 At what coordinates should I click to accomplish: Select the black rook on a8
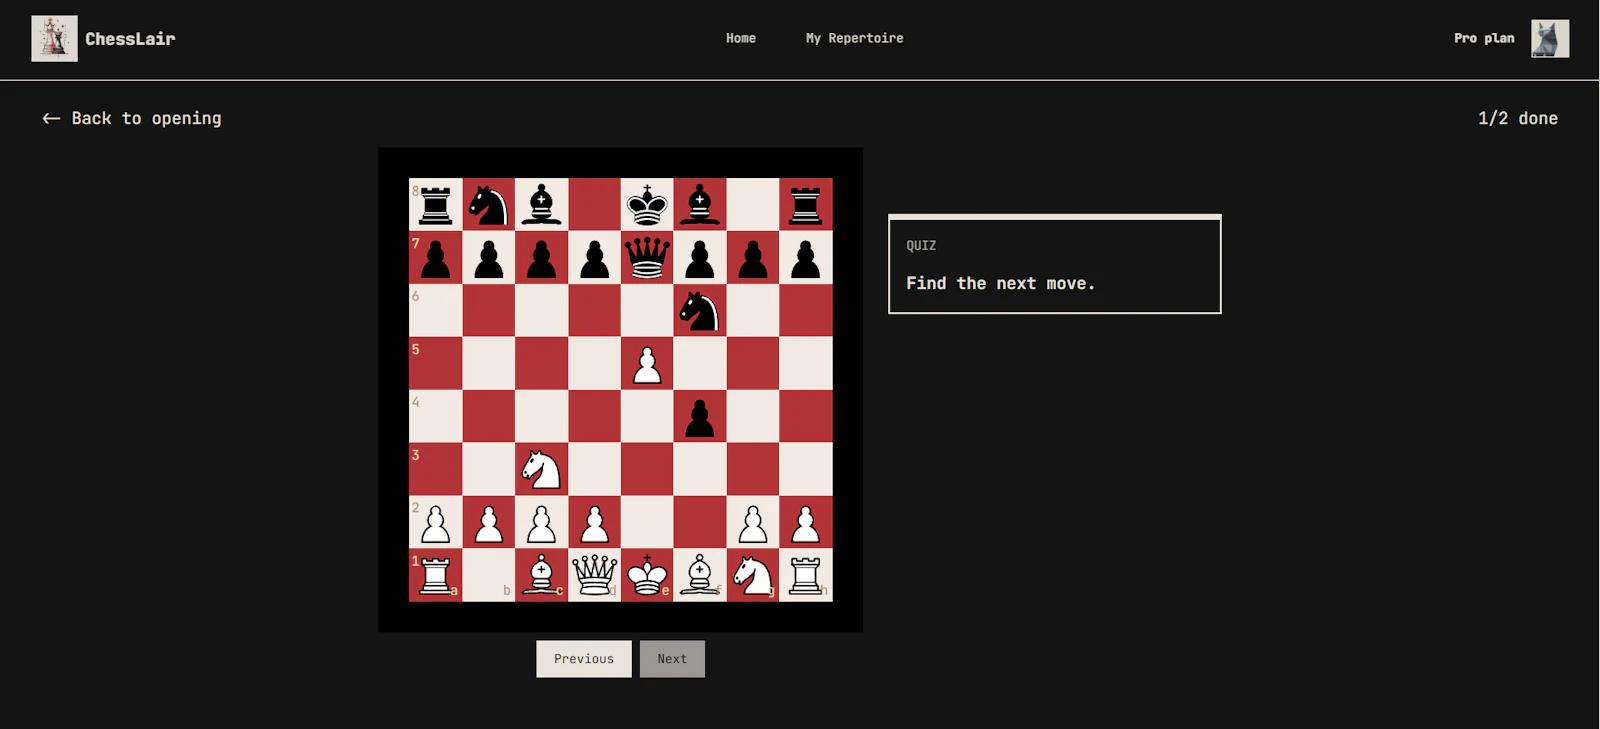[x=435, y=205]
